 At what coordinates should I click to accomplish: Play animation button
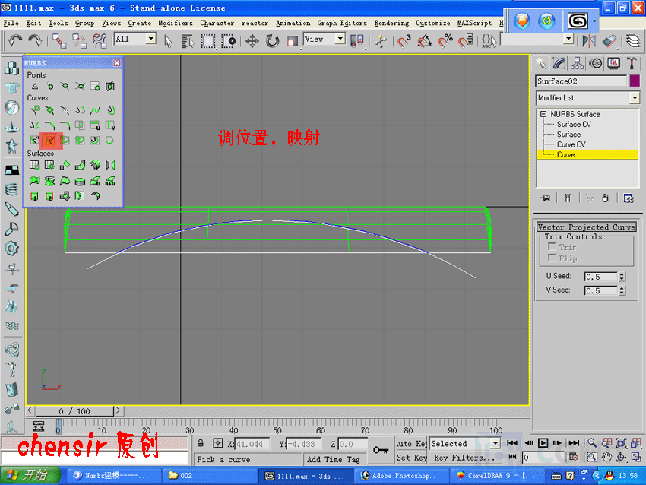(543, 443)
